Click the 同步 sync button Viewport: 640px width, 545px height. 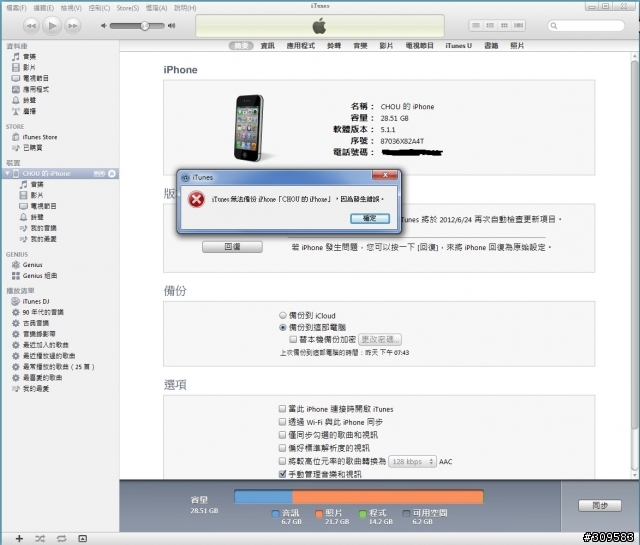[x=600, y=505]
